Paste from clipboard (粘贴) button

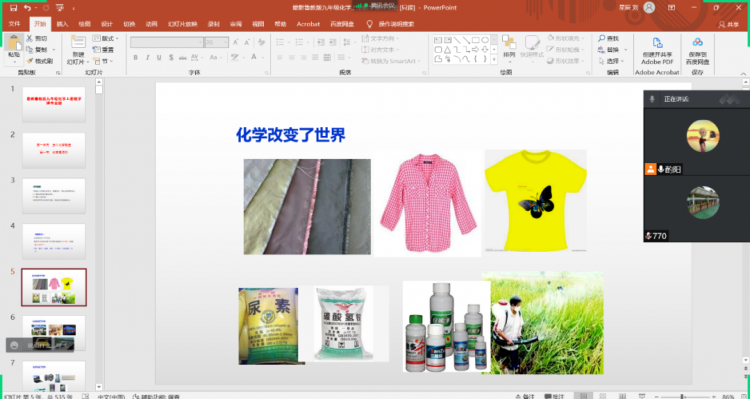point(14,49)
